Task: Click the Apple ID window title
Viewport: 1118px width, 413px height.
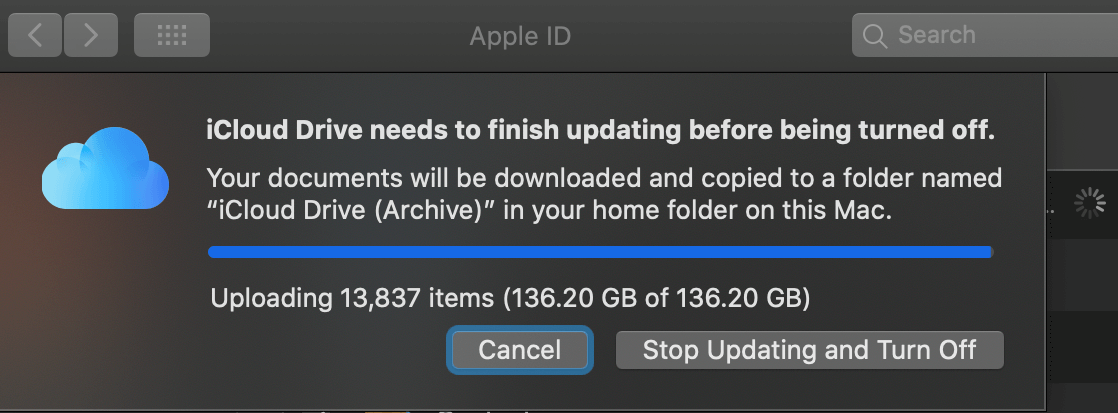Action: coord(520,37)
